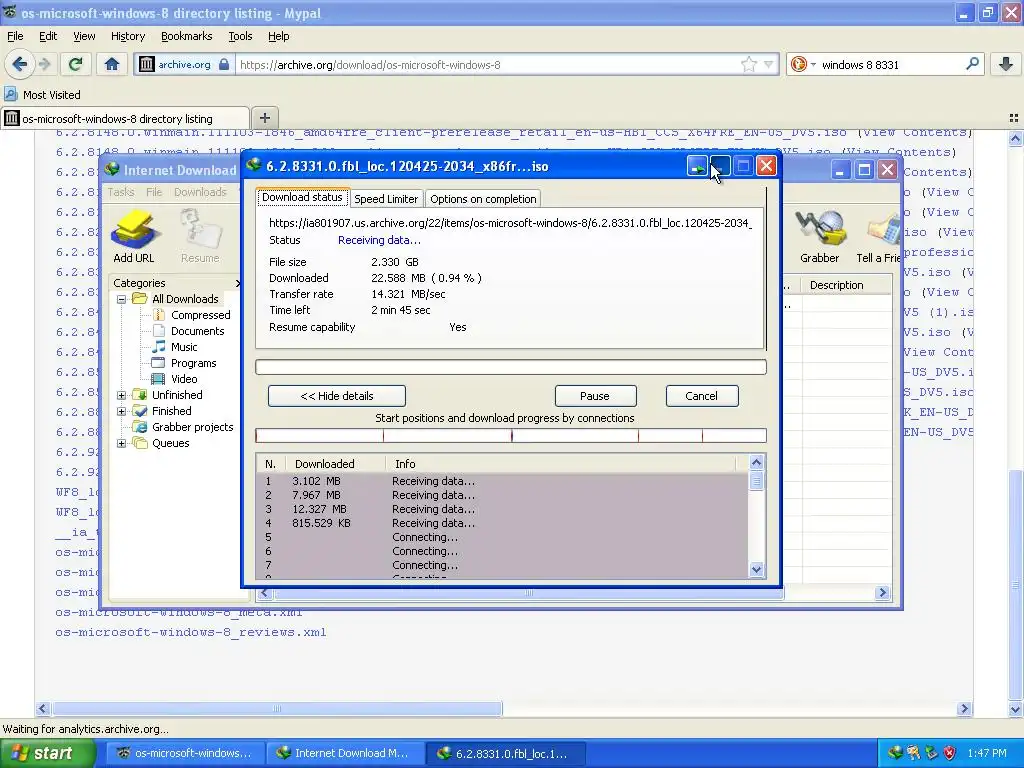Click the browser page scroll down arrow
1024x768 pixels.
[x=1015, y=709]
